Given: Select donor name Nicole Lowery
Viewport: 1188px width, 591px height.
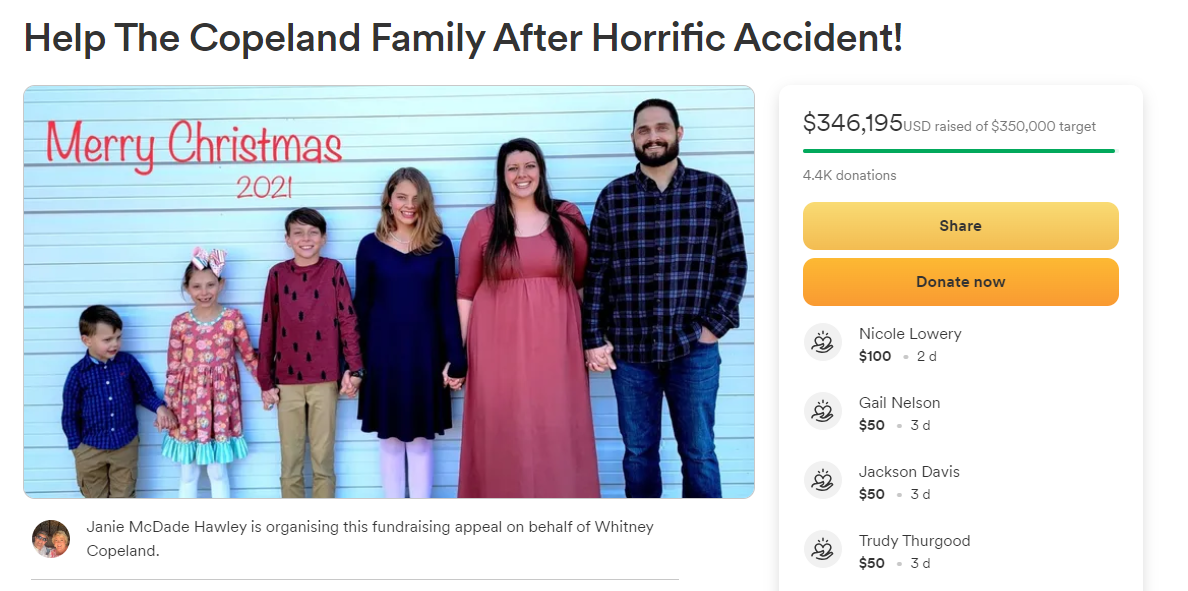Looking at the screenshot, I should click(909, 333).
